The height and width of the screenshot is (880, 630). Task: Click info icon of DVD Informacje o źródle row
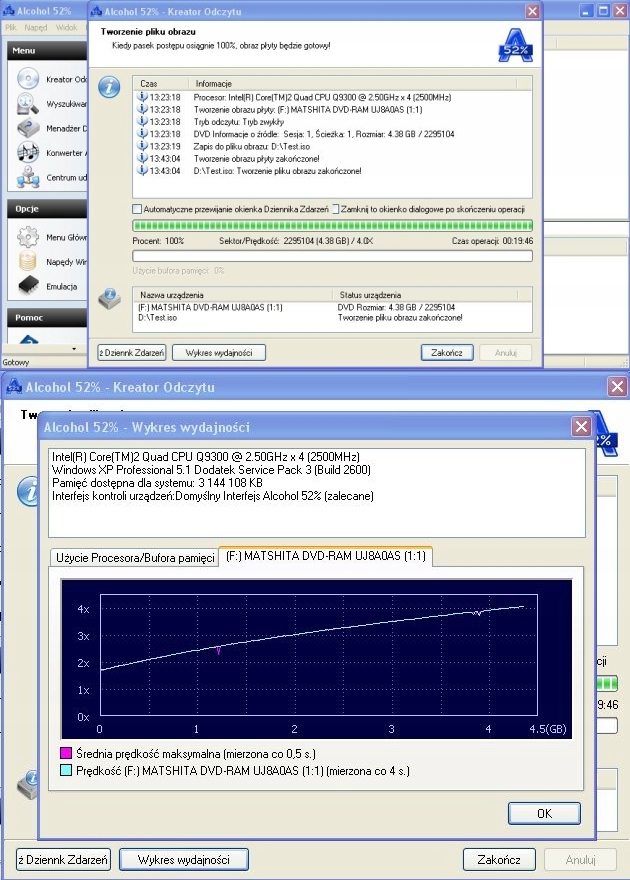tap(142, 134)
